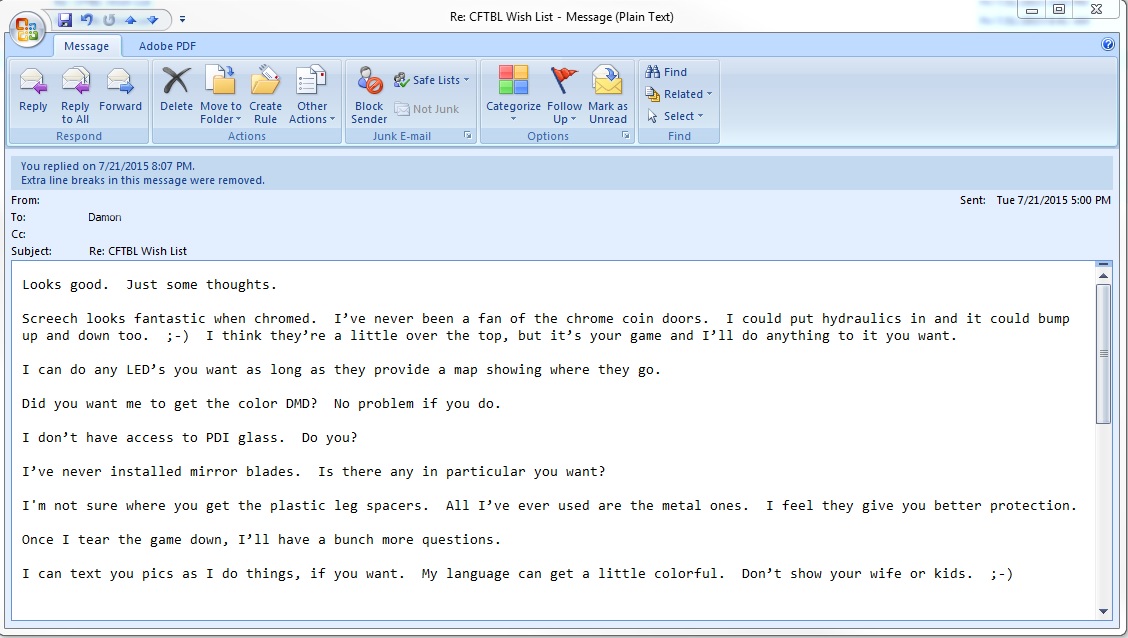Image resolution: width=1128 pixels, height=638 pixels.
Task: Click the Save icon in quick access toolbar
Action: click(x=65, y=19)
